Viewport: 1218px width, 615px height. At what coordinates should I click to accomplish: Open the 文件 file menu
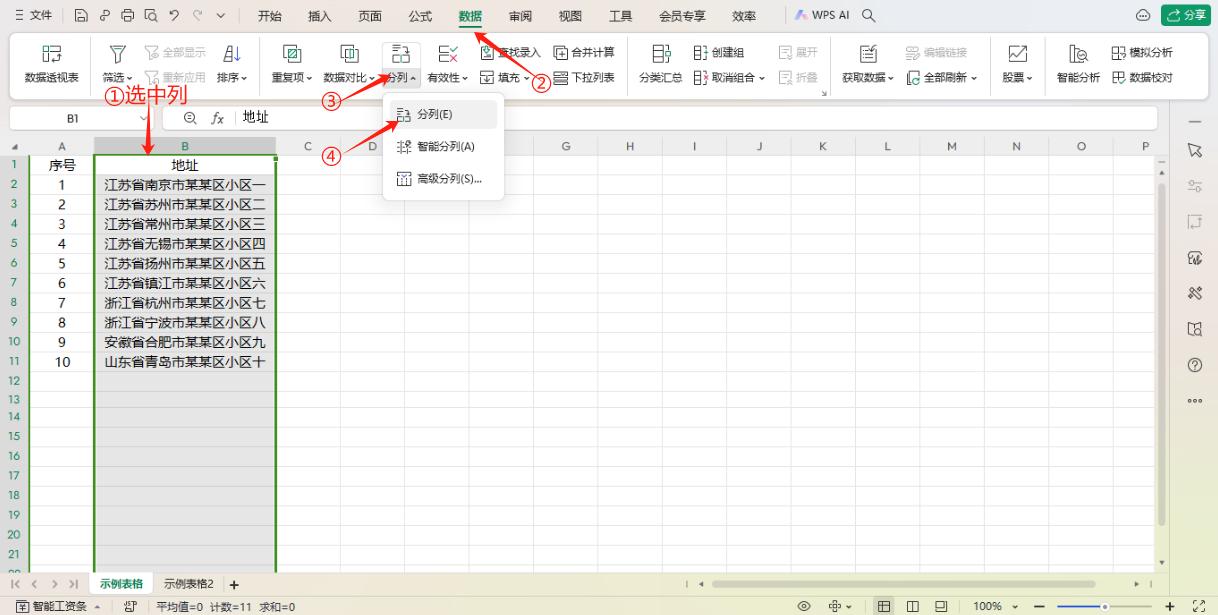point(33,16)
